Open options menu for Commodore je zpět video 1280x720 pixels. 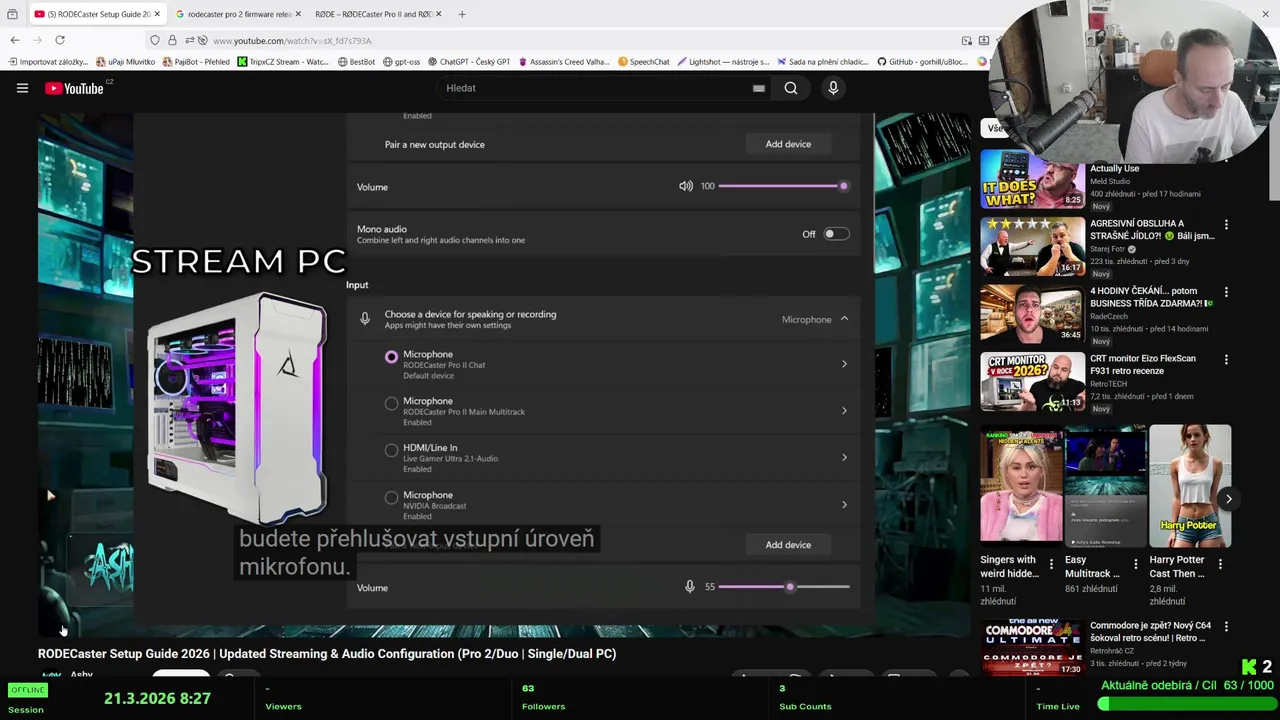1226,627
